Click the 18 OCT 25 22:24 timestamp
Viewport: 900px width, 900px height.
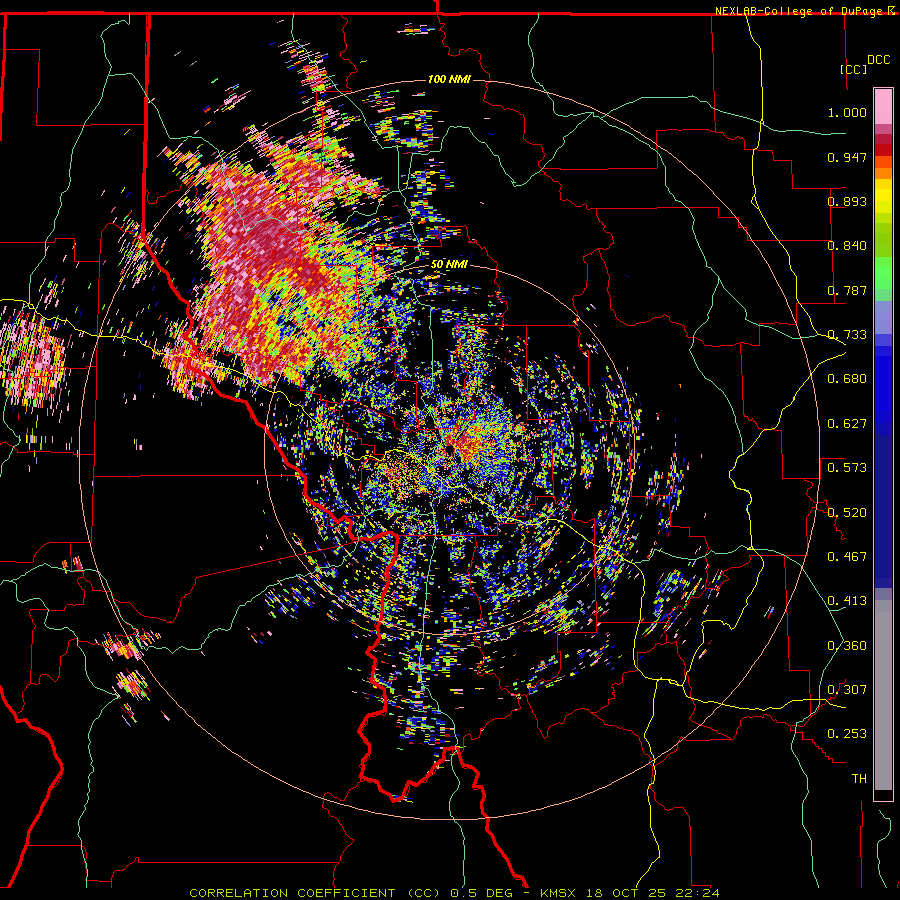point(653,893)
